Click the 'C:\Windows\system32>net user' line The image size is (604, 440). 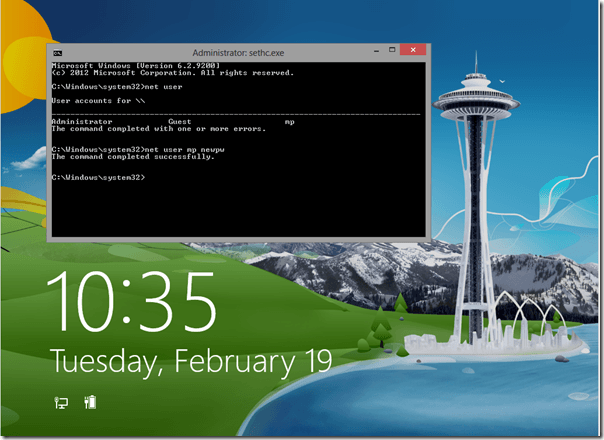[x=117, y=87]
